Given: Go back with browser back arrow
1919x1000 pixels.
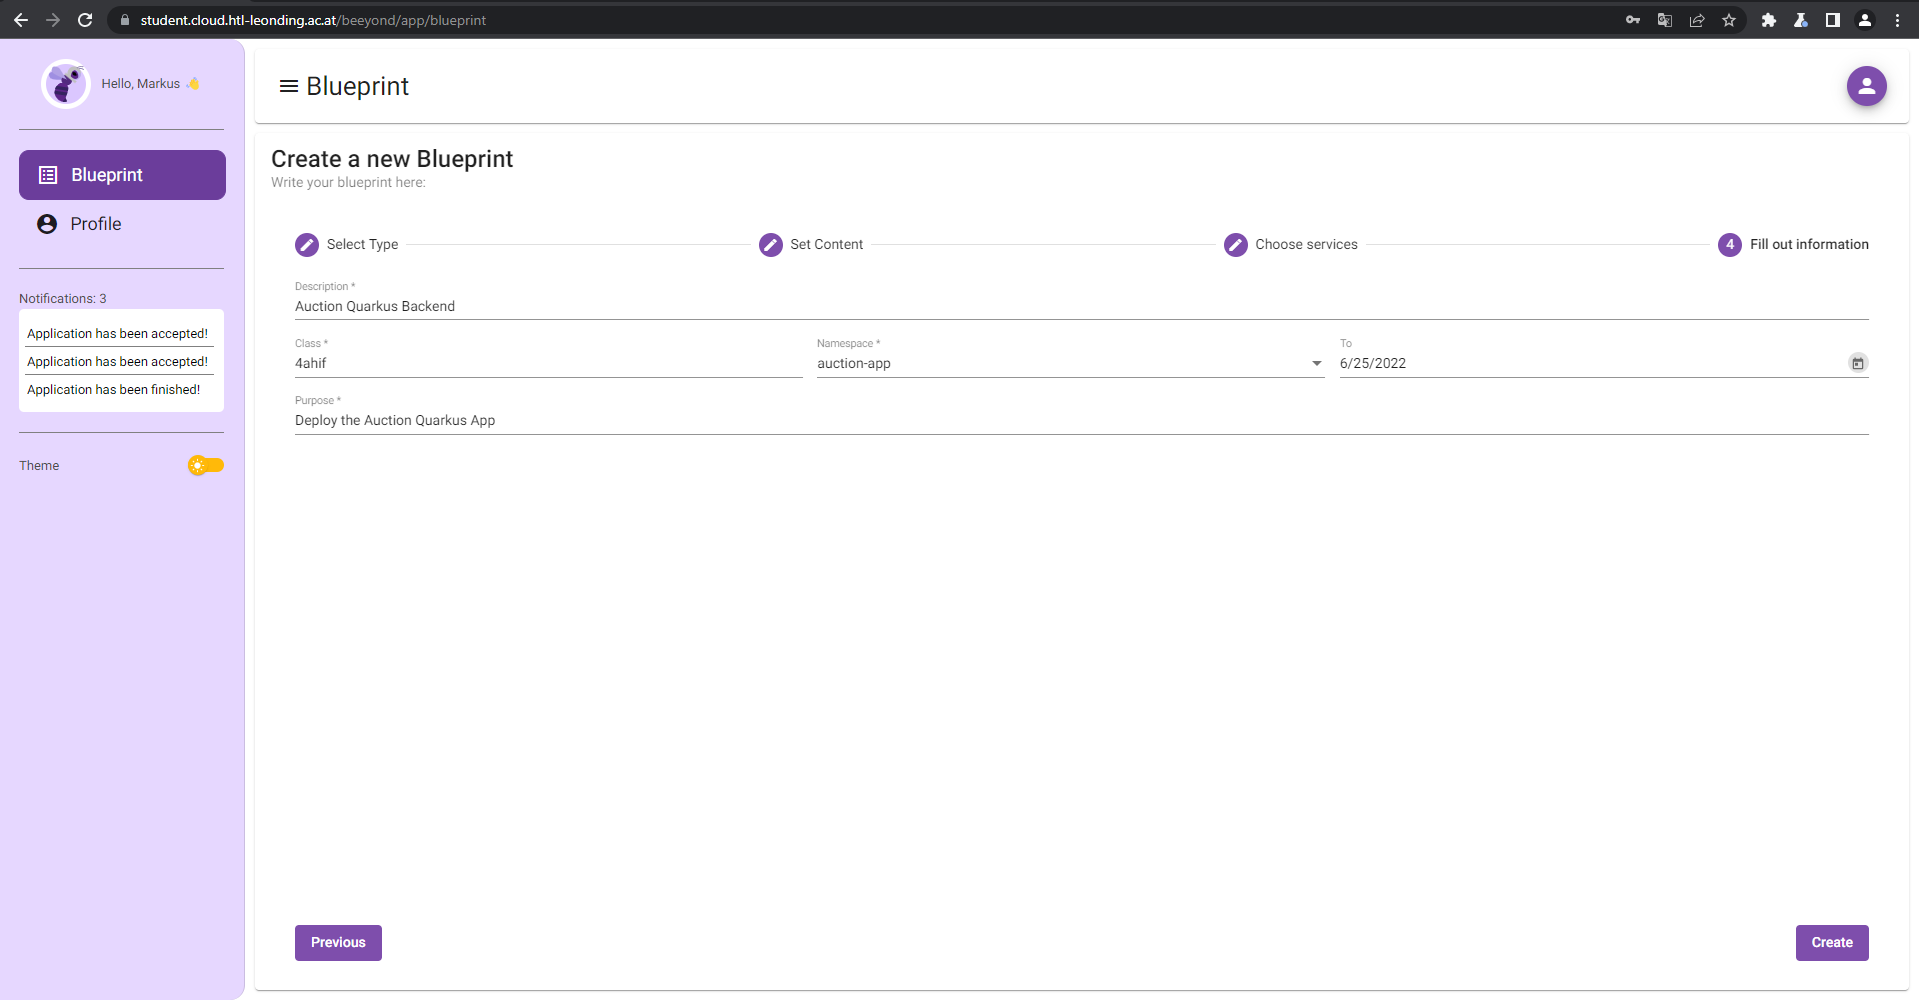Looking at the screenshot, I should pyautogui.click(x=21, y=20).
